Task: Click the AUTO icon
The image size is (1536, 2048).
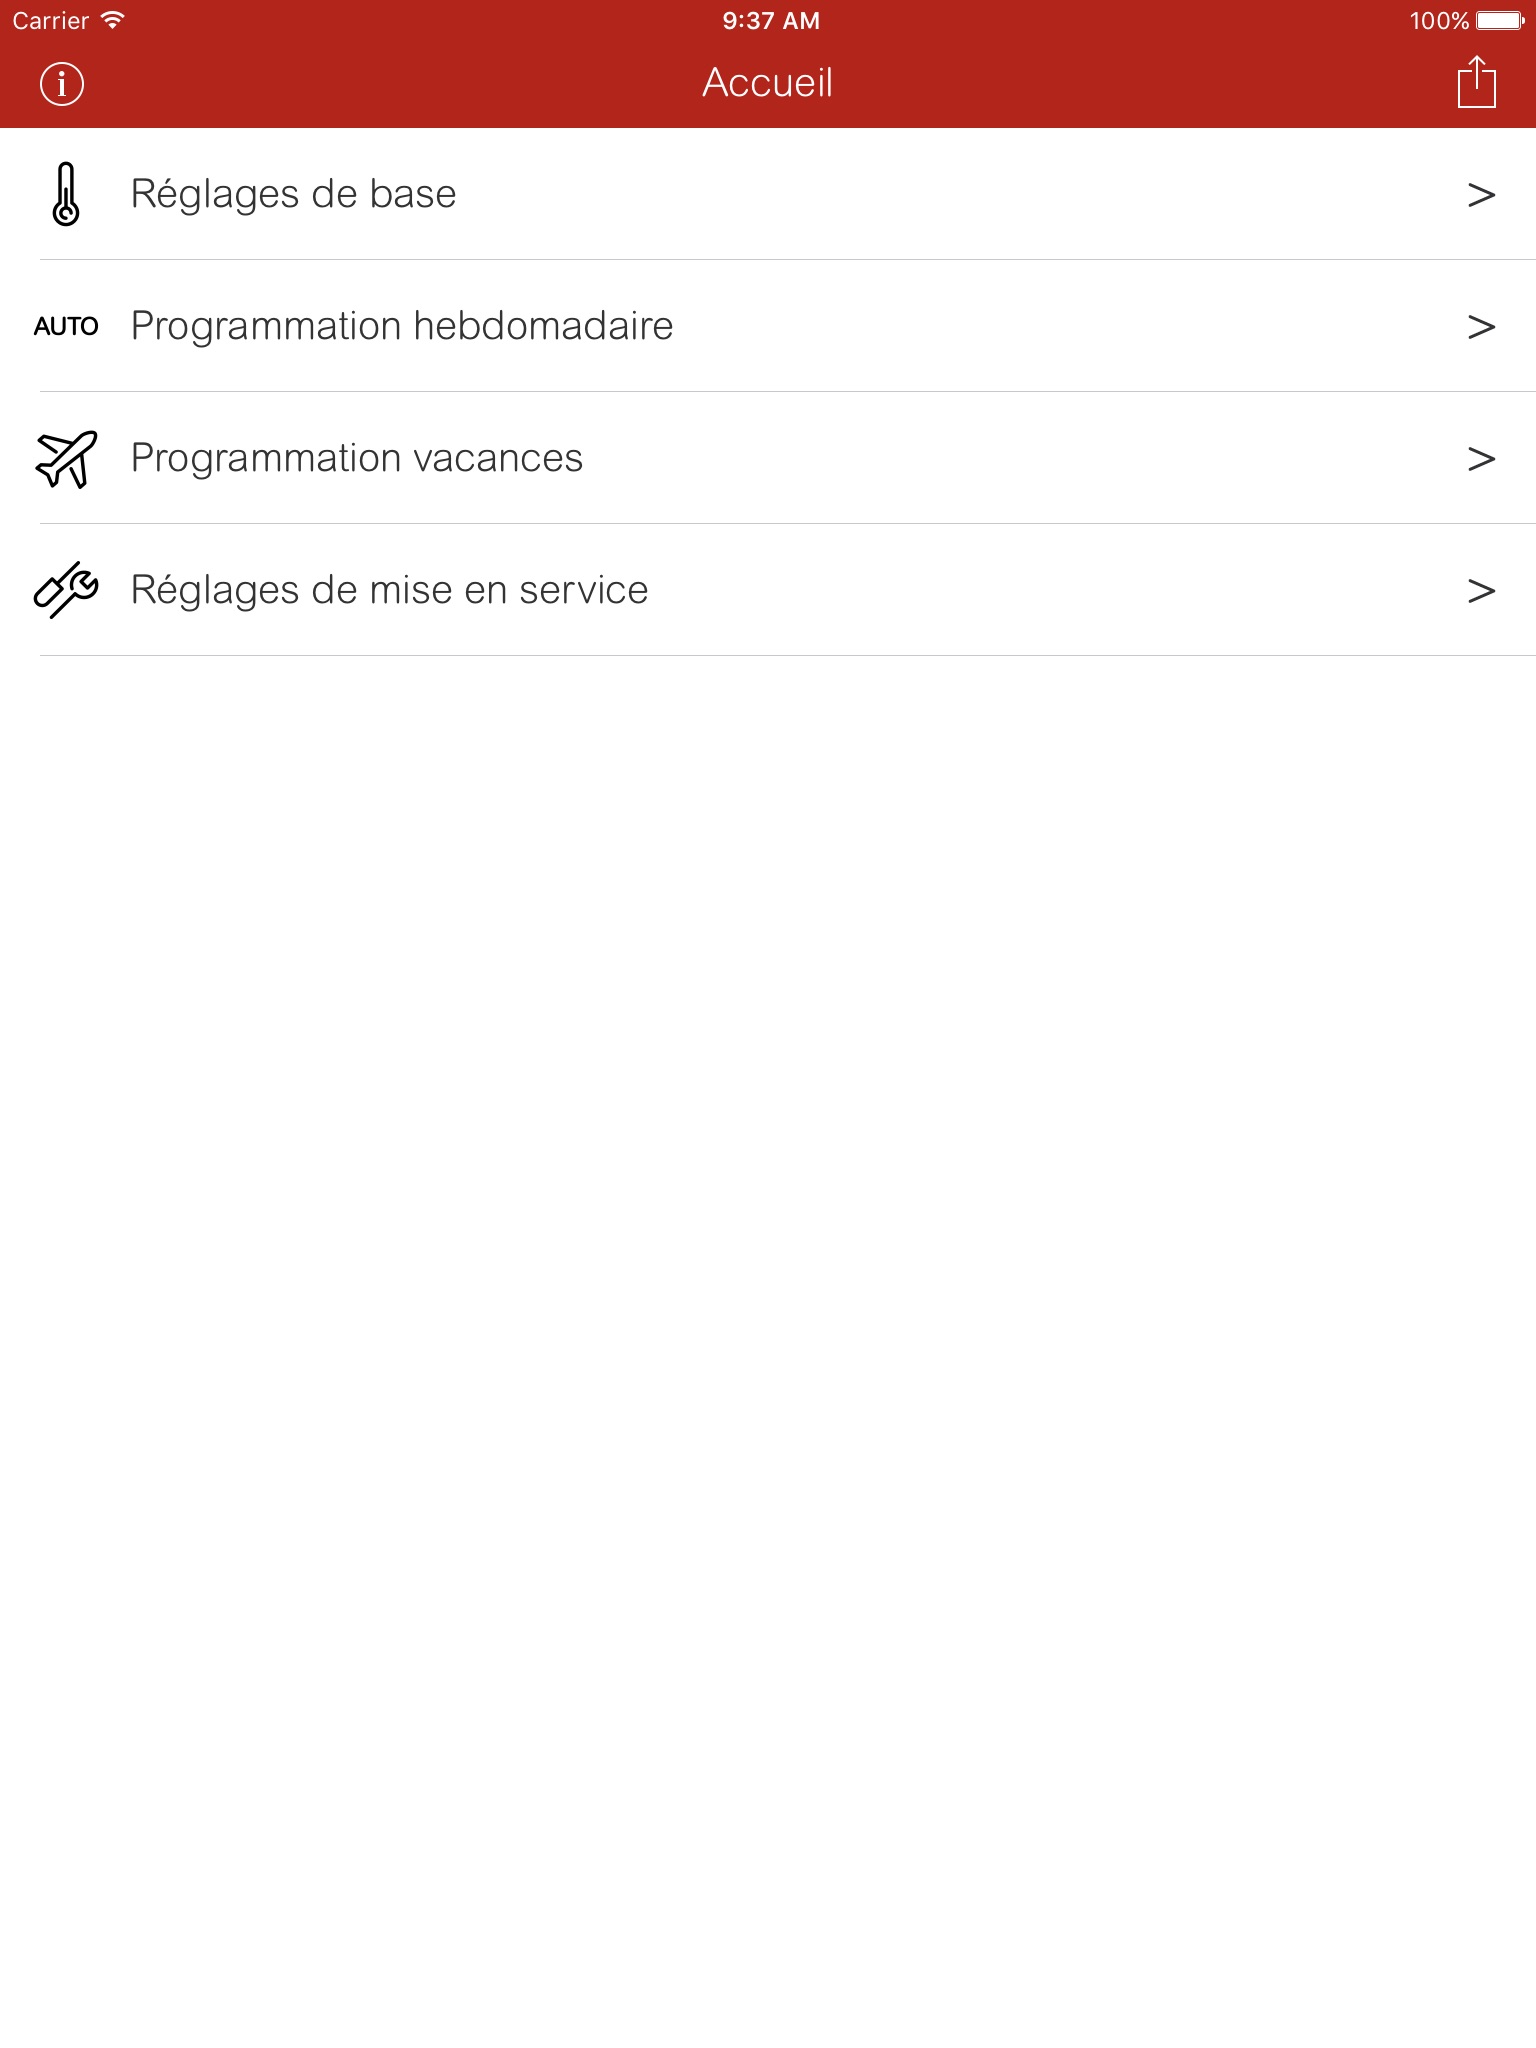Action: tap(66, 326)
